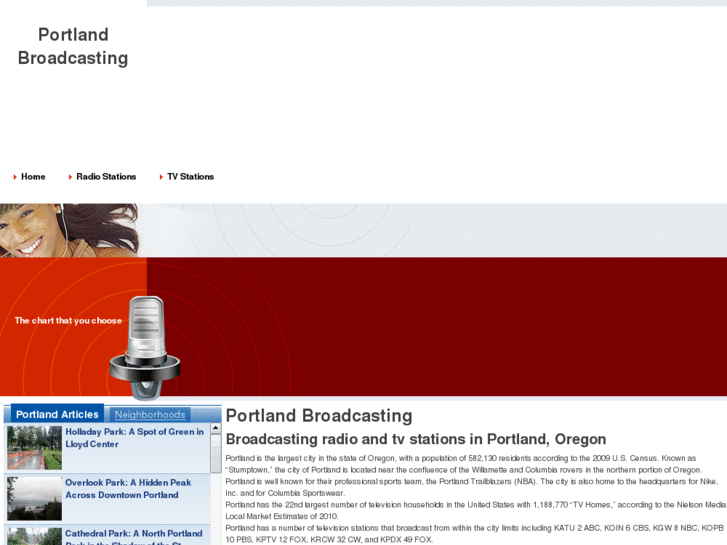Open the Overlook Park article link
This screenshot has height=545, width=727.
point(128,489)
